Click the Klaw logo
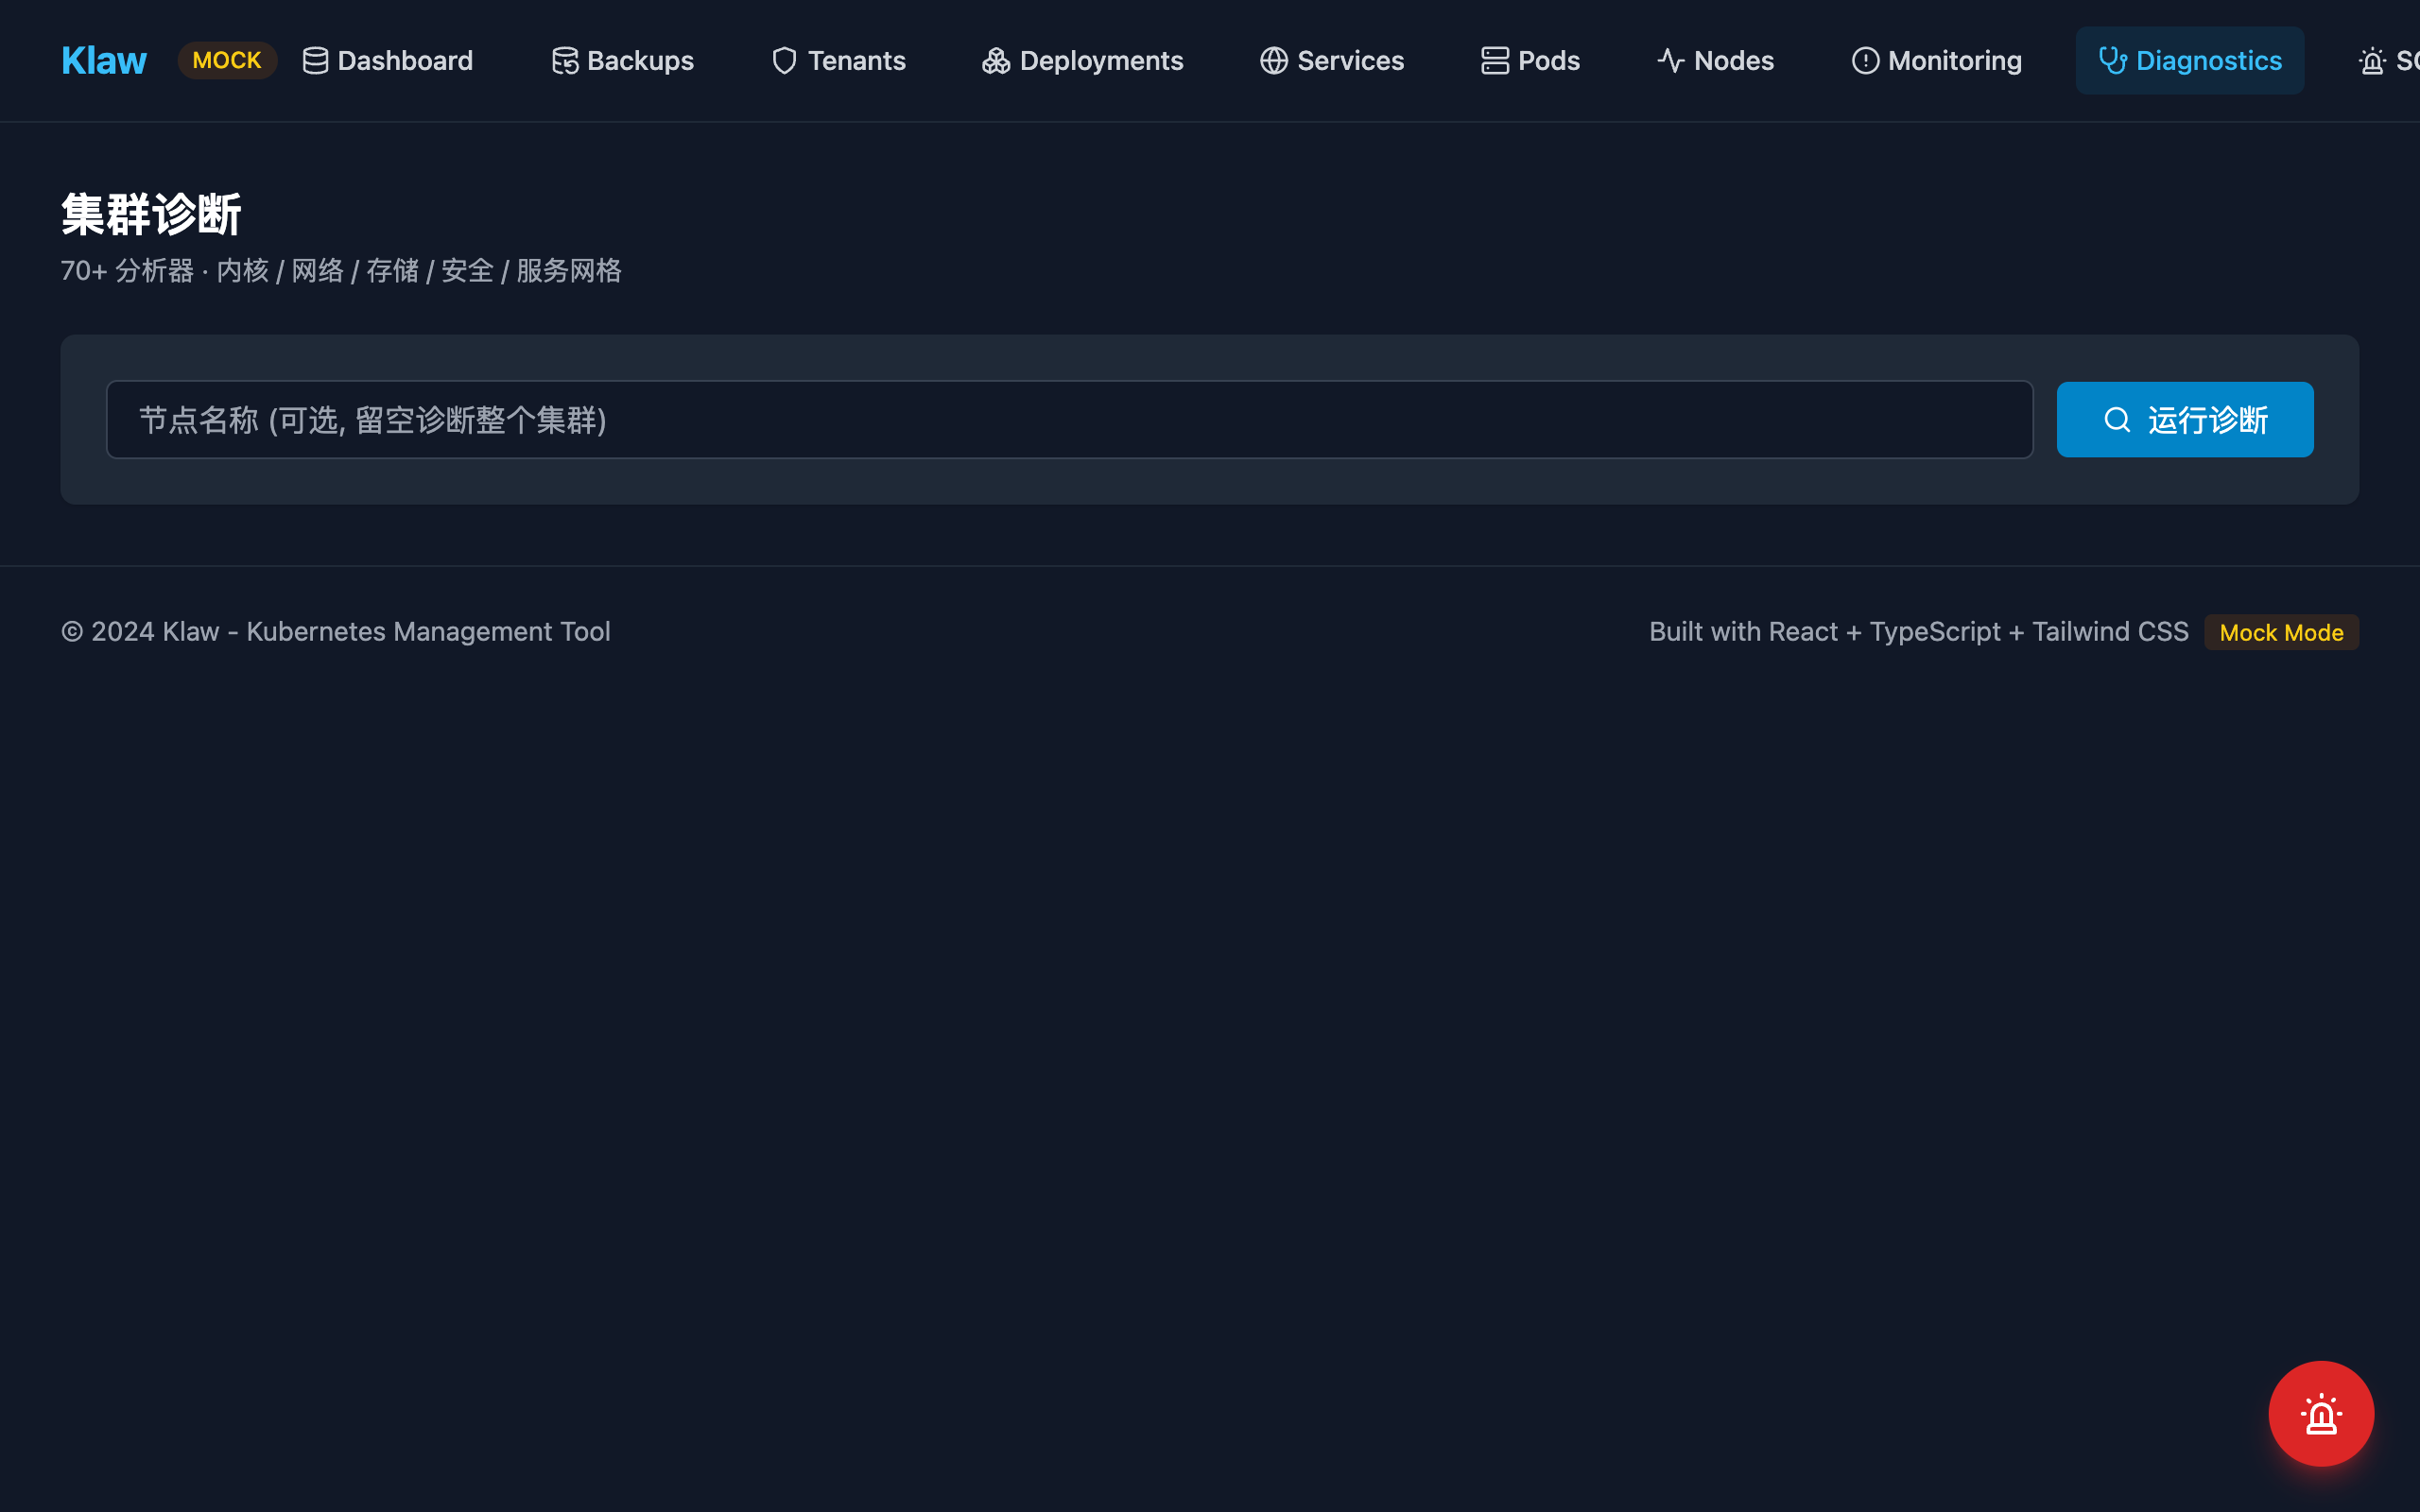The image size is (2420, 1512). (104, 61)
